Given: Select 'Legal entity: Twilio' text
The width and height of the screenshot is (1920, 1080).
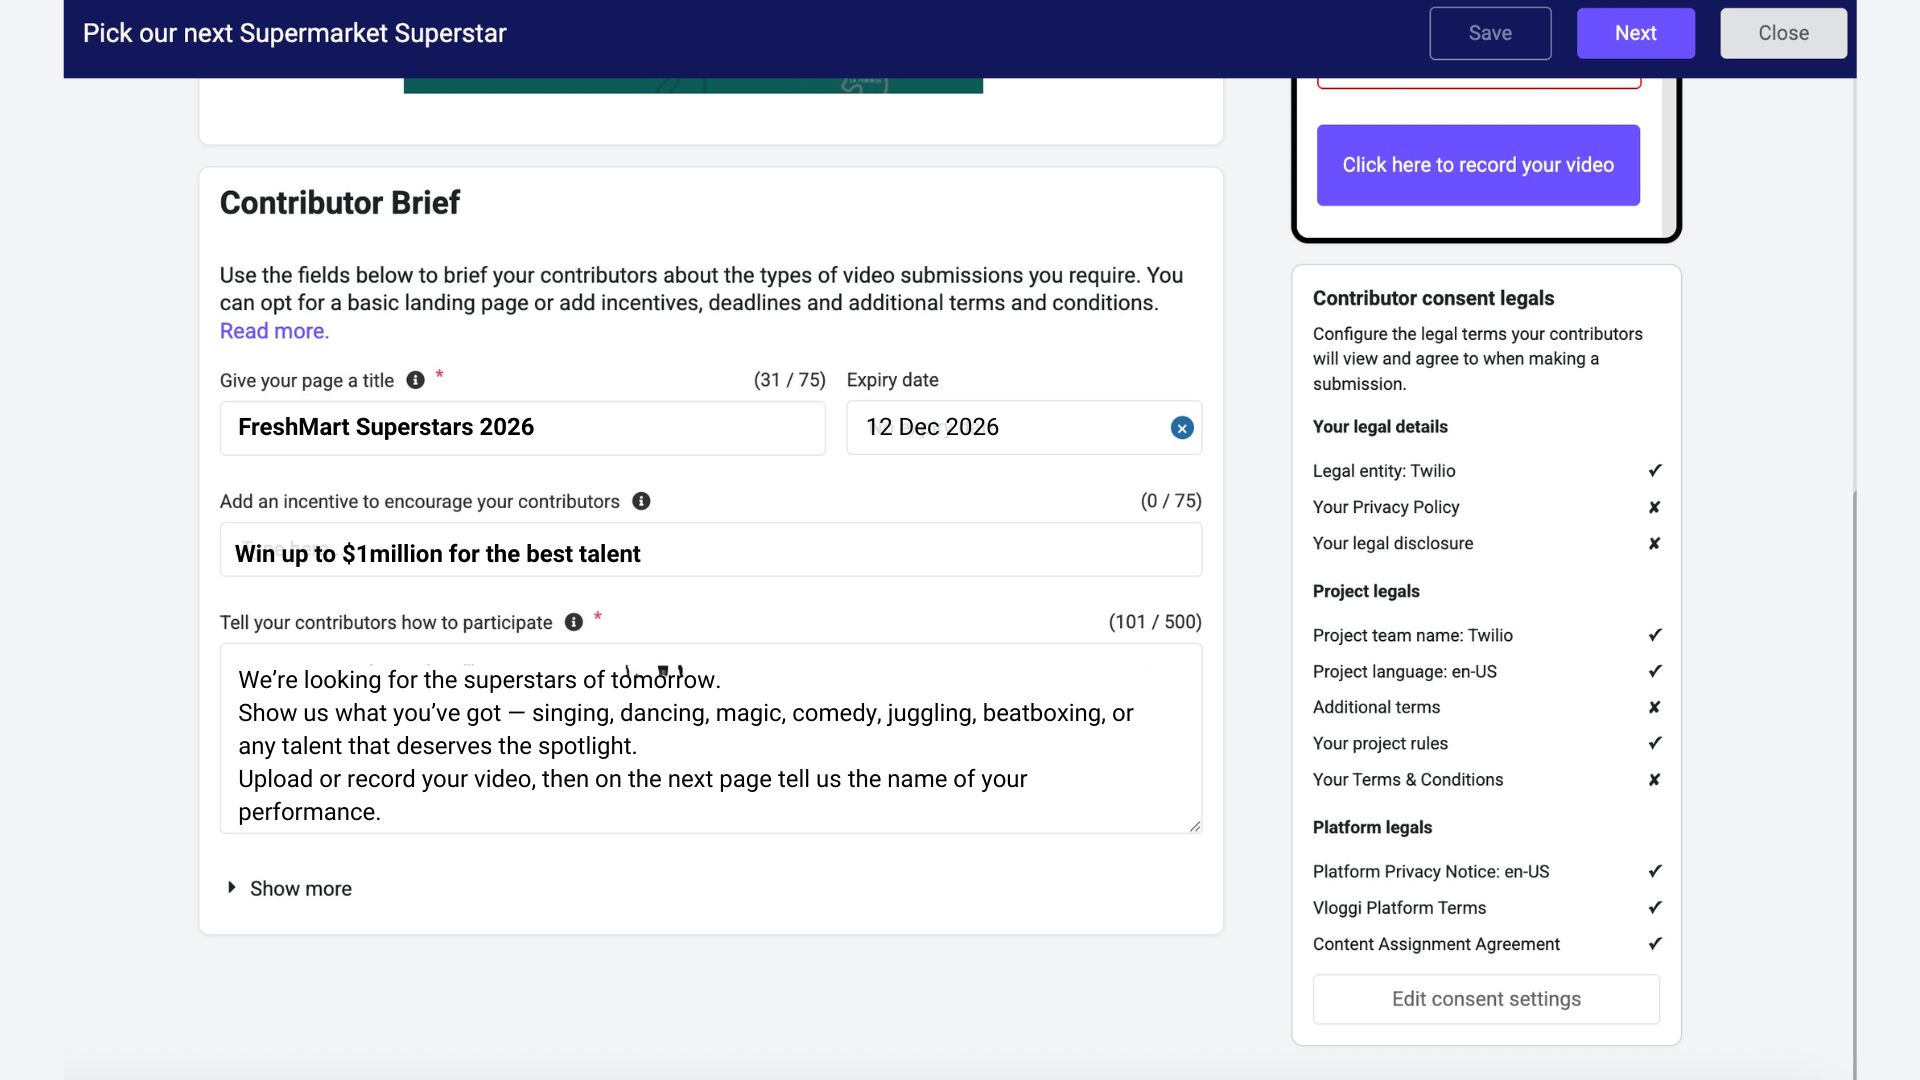Looking at the screenshot, I should pos(1384,471).
